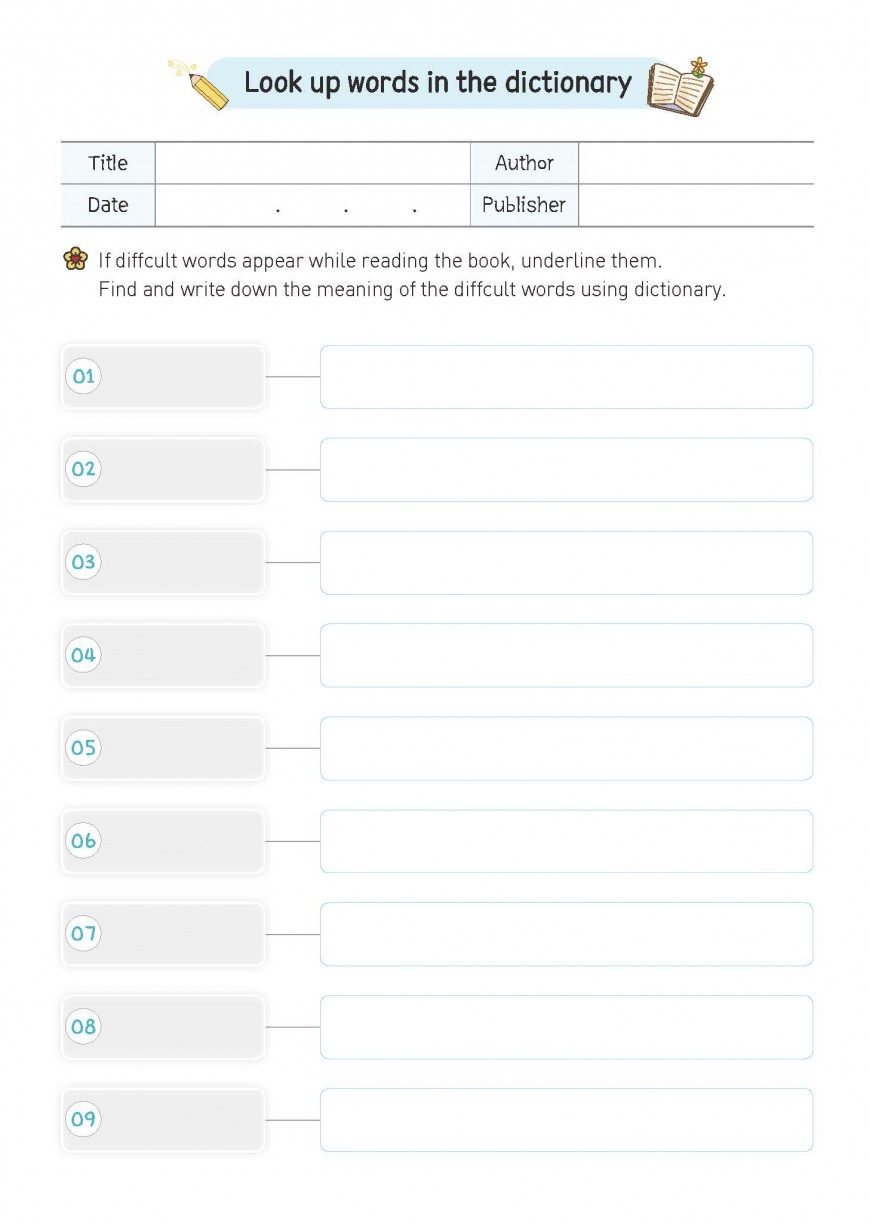Click the Author input field
This screenshot has height=1223, width=870.
(696, 163)
